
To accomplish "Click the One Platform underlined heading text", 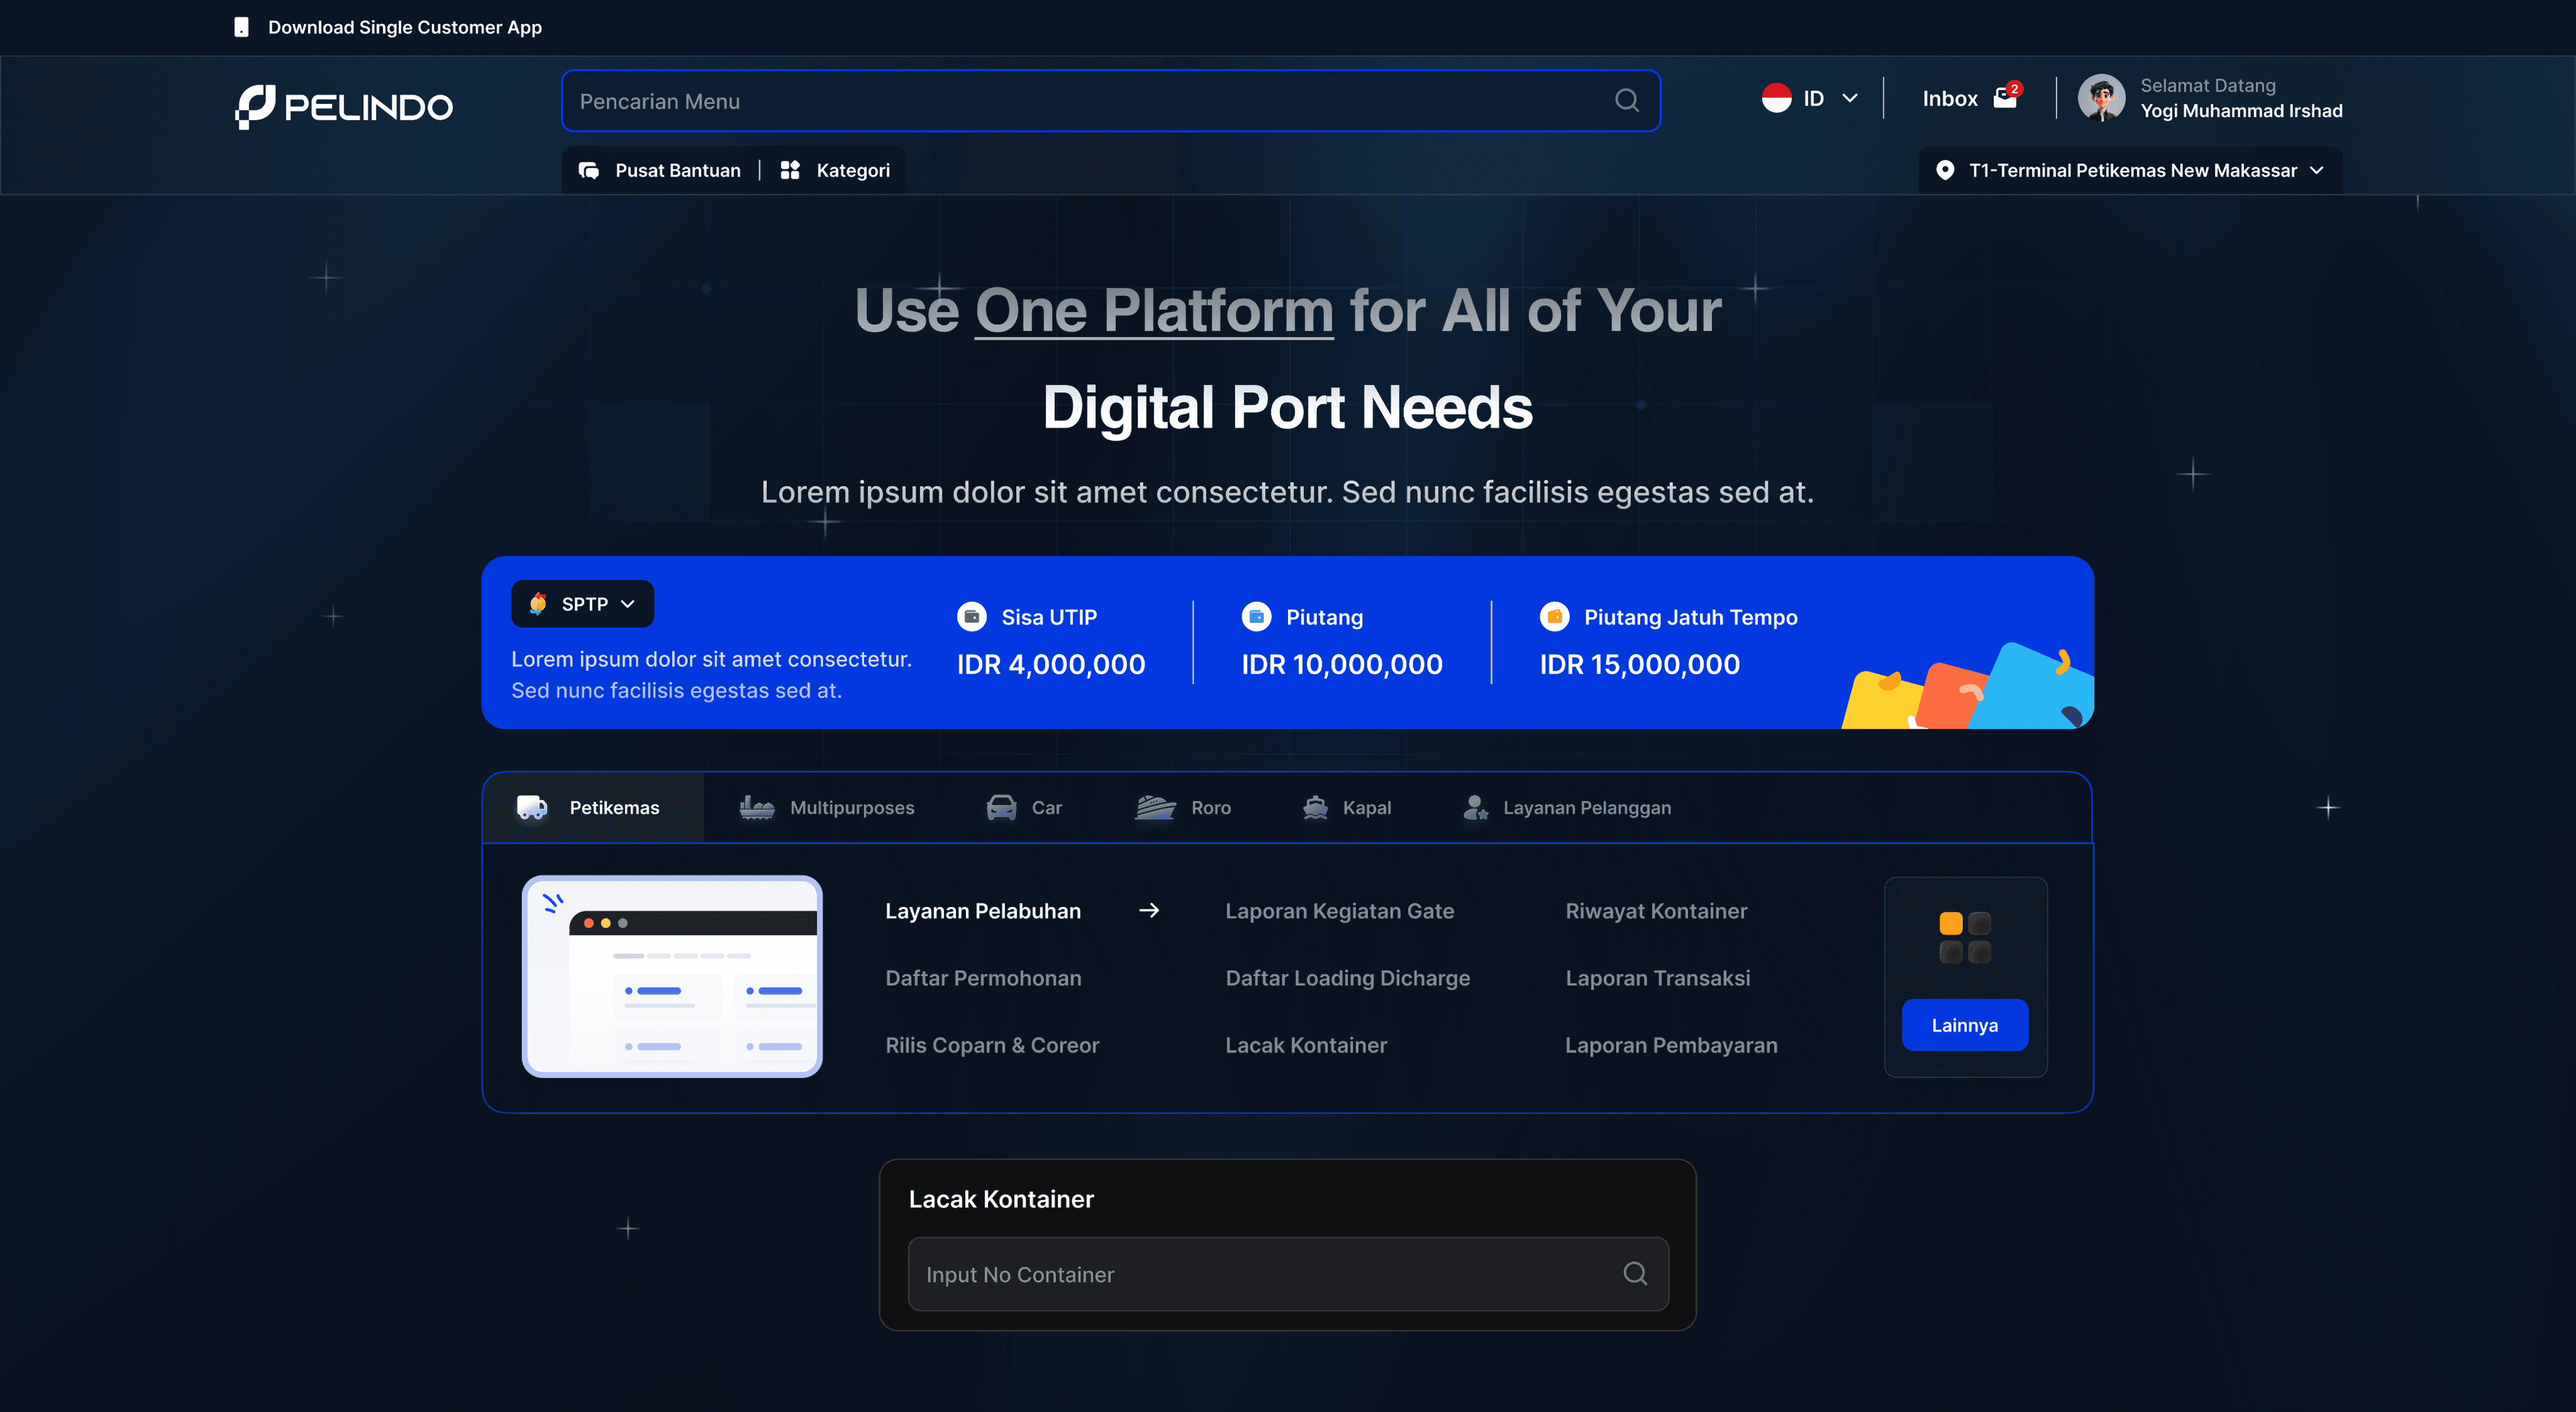I will coord(1153,310).
